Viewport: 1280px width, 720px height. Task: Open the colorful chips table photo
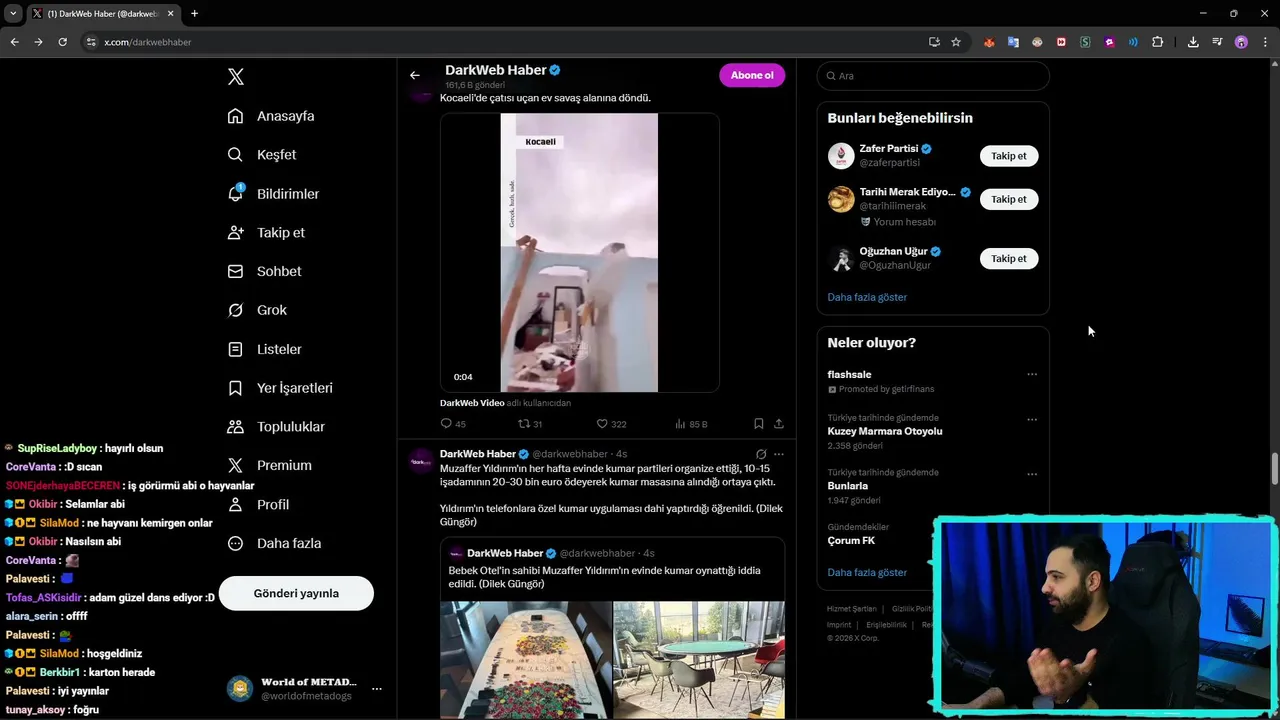pos(526,660)
